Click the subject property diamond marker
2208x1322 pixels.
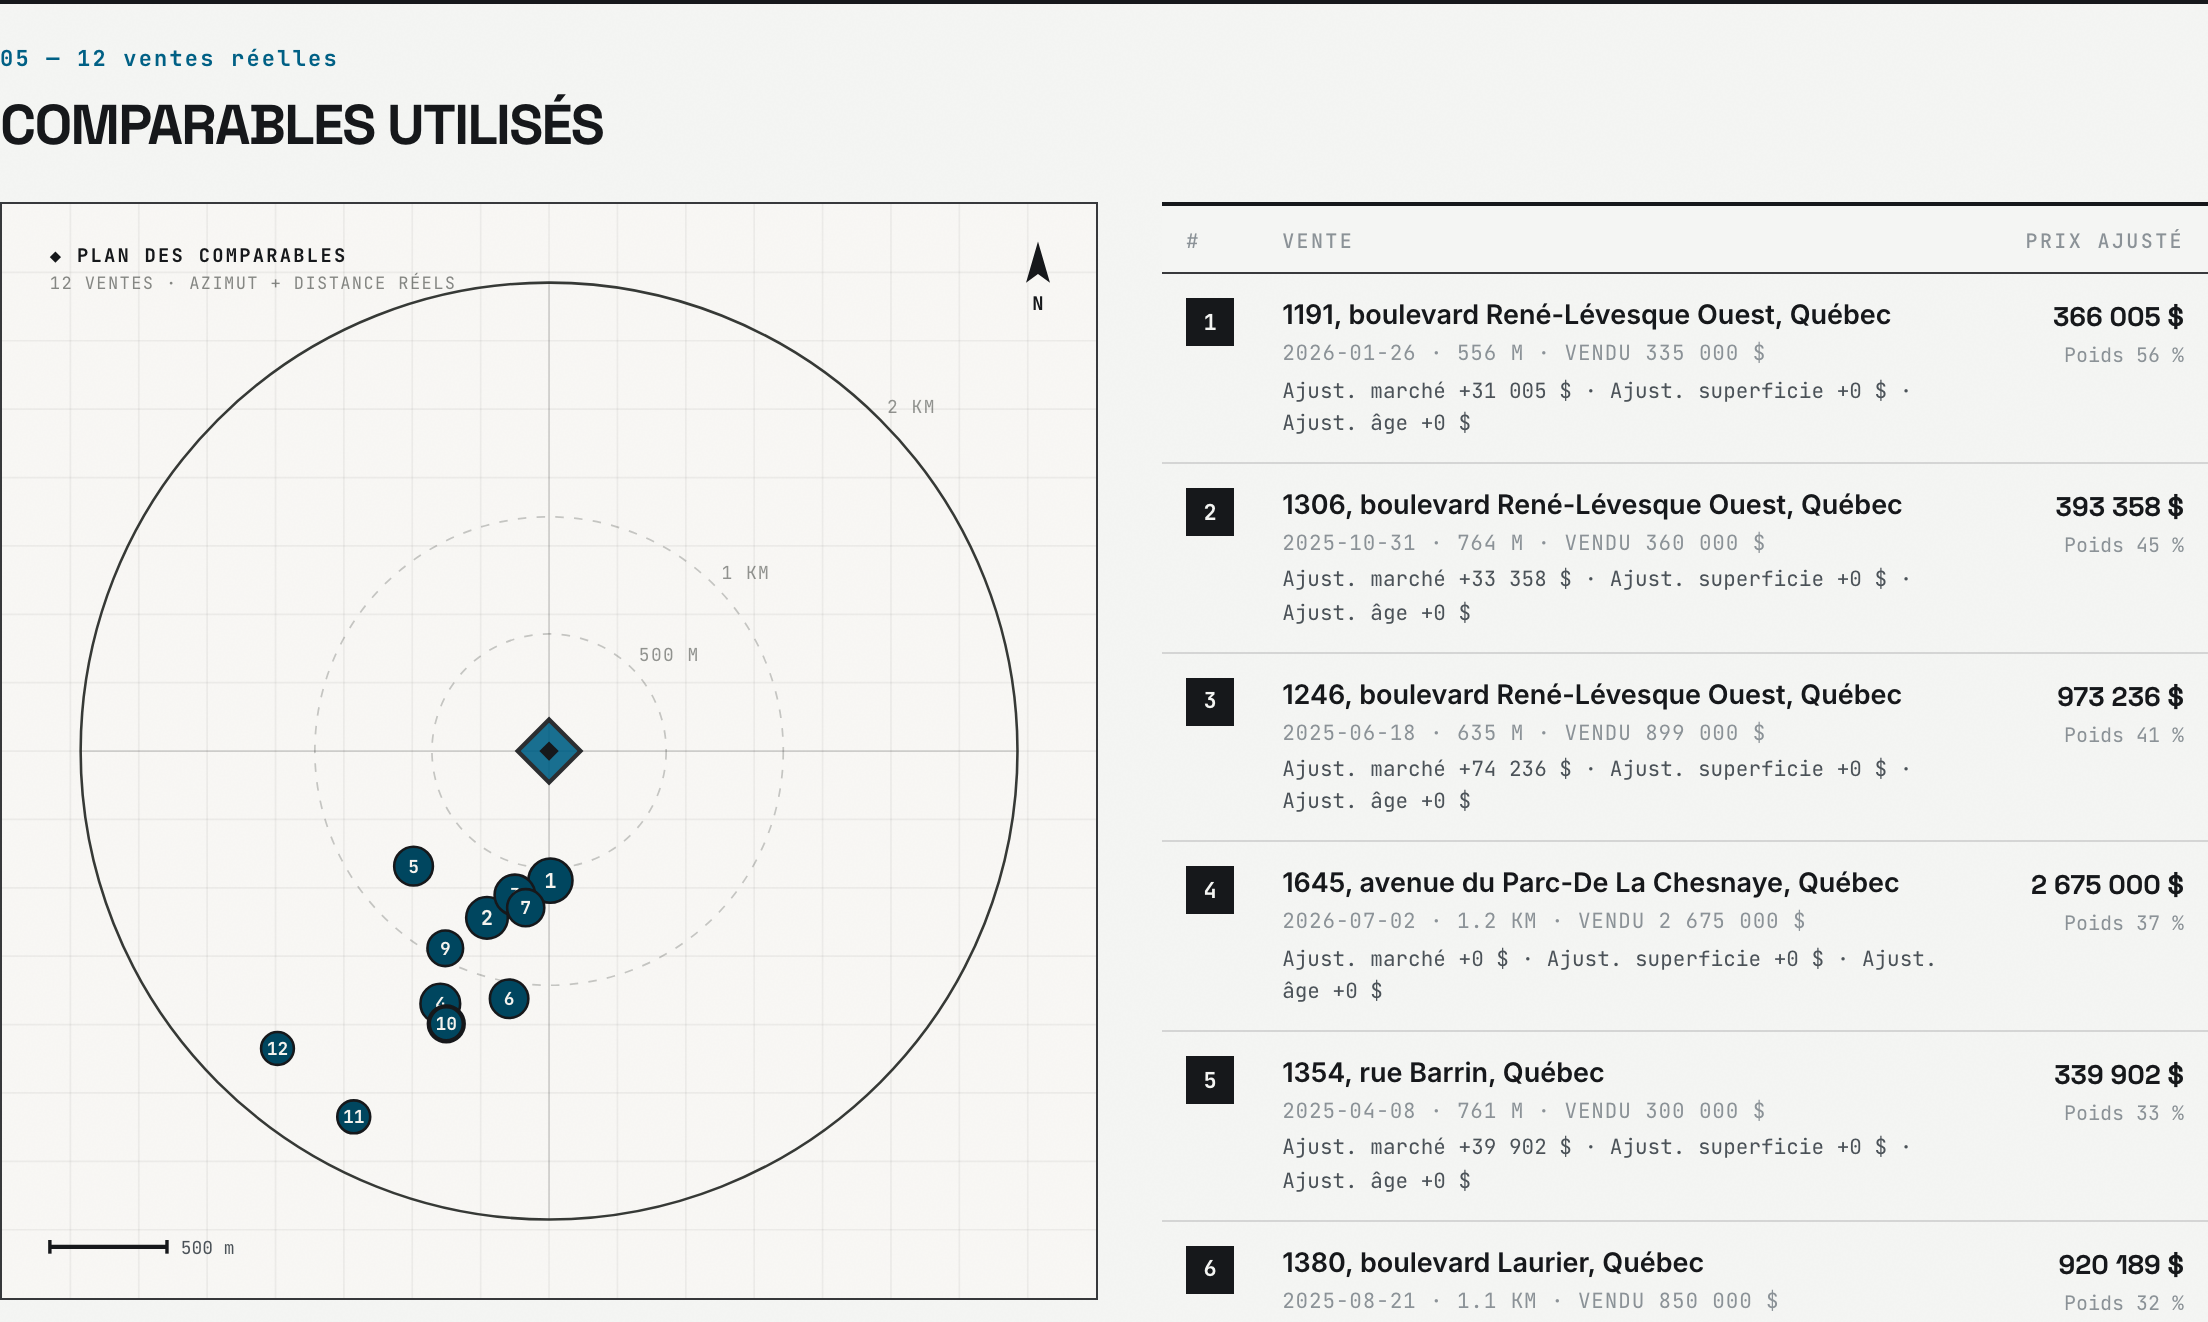click(x=549, y=751)
